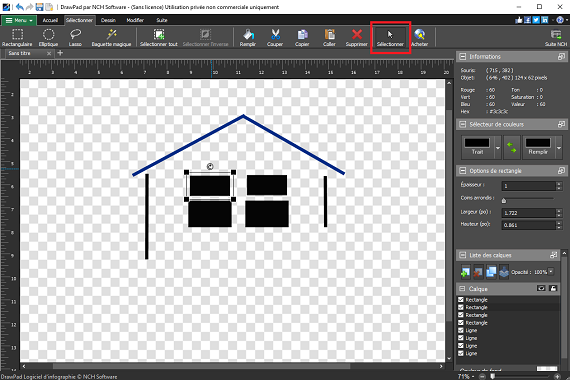This screenshot has height=380, width=570.
Task: Click the add new layer icon
Action: coord(465,272)
